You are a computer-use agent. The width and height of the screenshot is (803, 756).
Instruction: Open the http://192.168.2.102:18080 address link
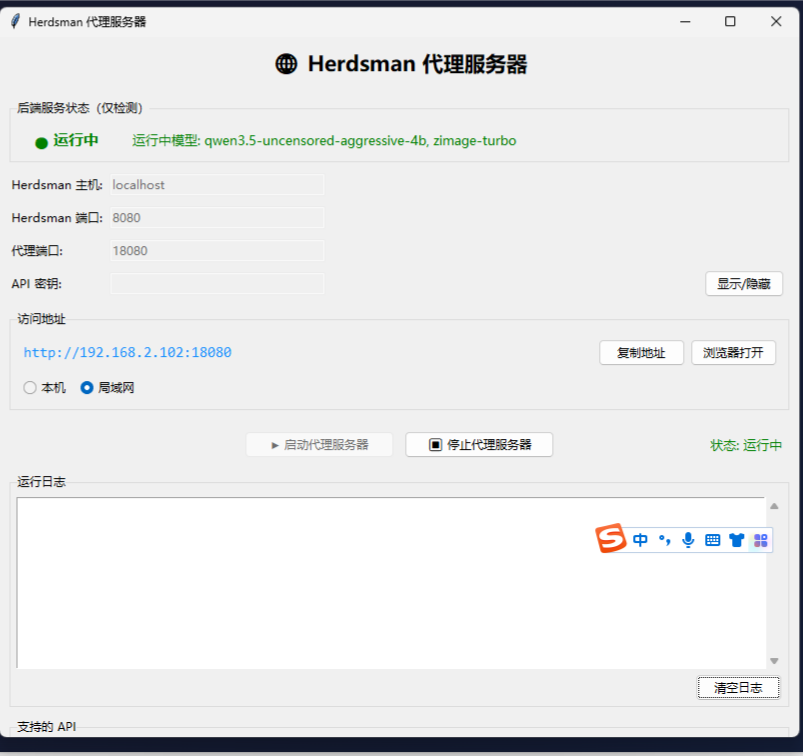tap(128, 352)
